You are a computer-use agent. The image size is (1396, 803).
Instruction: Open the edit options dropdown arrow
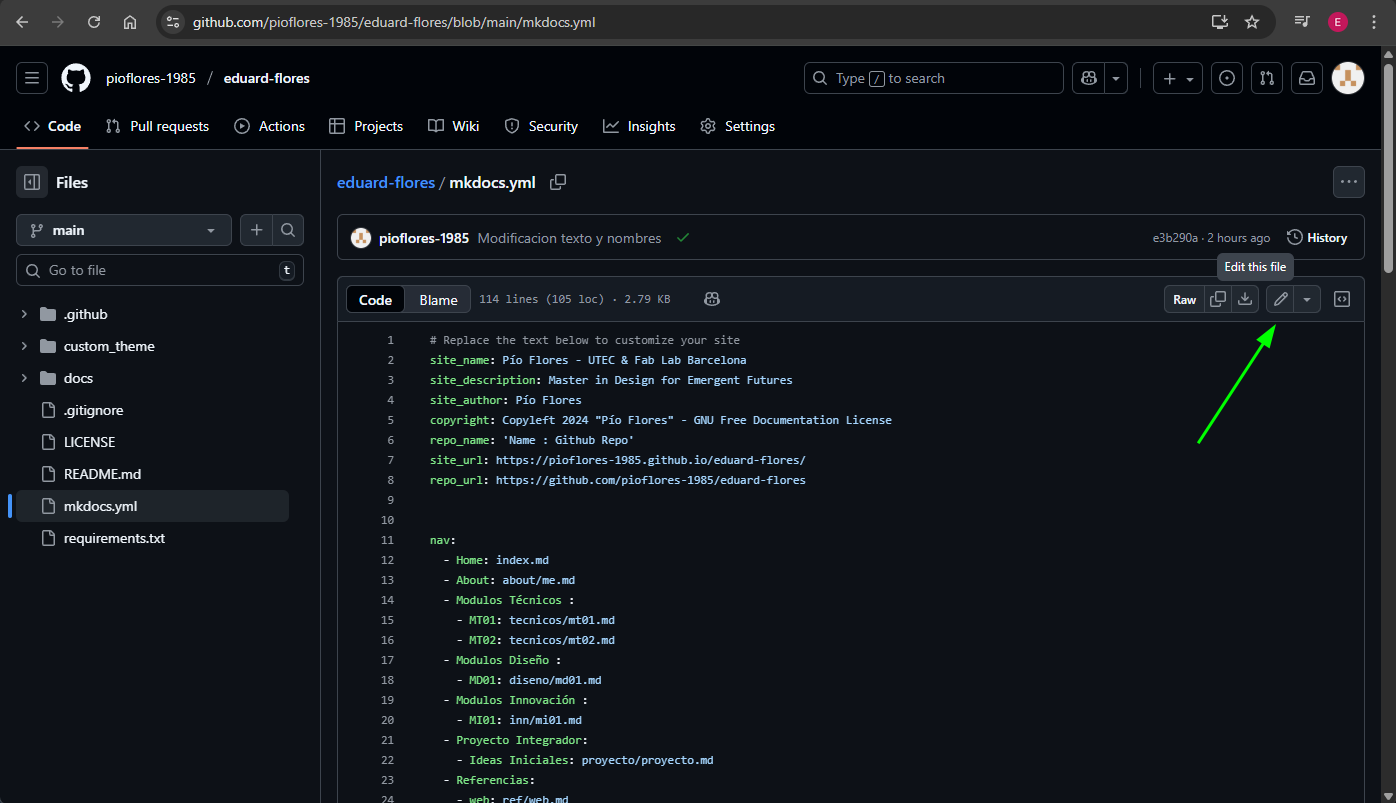click(1307, 299)
